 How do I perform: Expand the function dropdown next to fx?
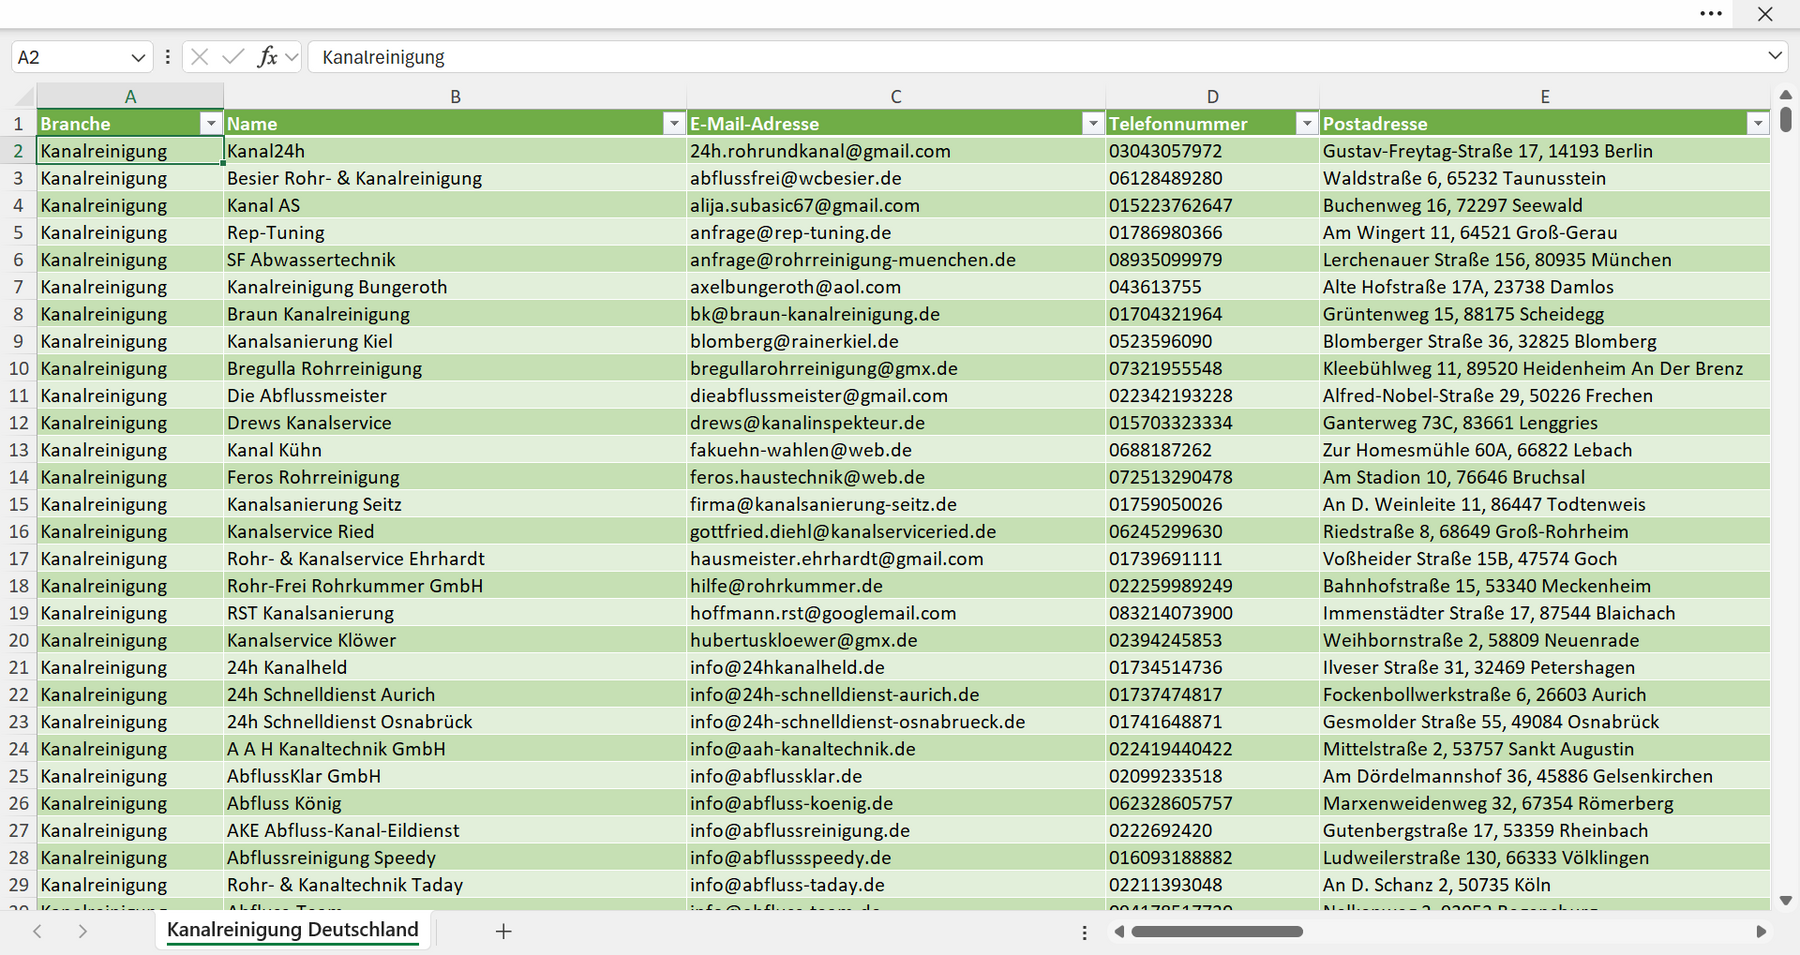click(x=292, y=57)
